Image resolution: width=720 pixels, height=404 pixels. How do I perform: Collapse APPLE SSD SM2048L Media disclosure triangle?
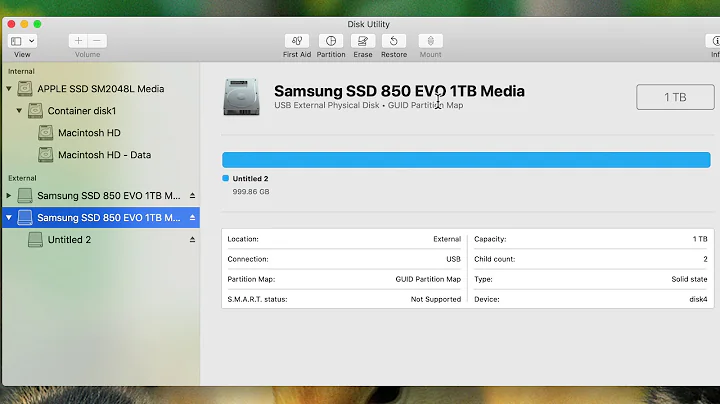point(9,89)
